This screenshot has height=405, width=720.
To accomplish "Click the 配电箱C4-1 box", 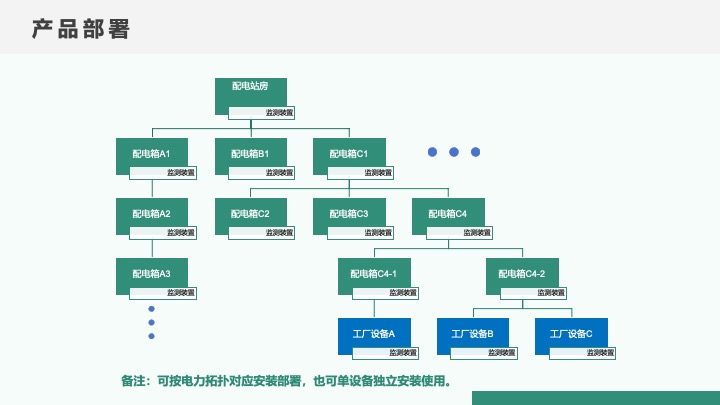I will point(374,273).
